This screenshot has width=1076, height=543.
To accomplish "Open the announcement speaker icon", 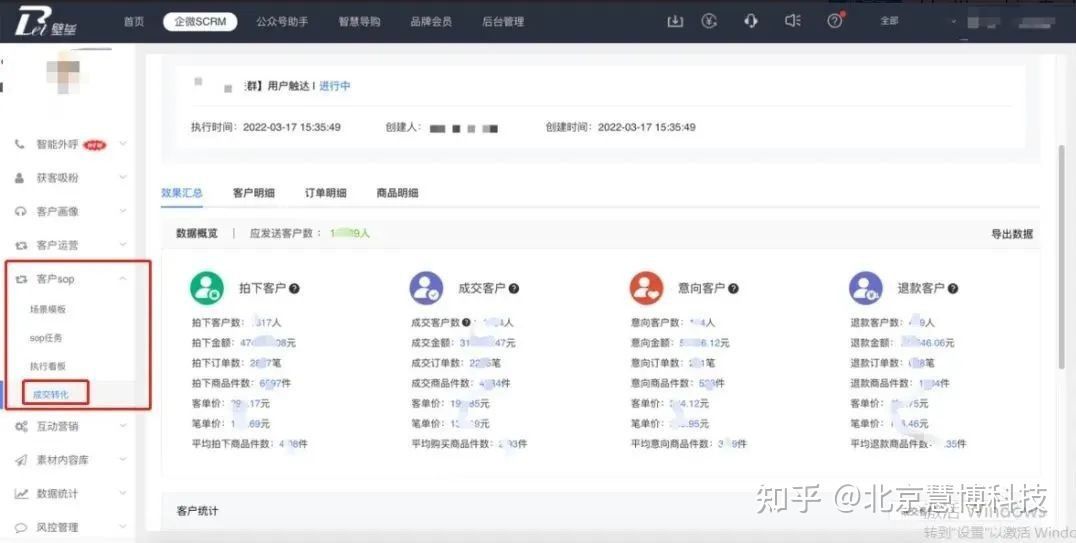I will (793, 21).
